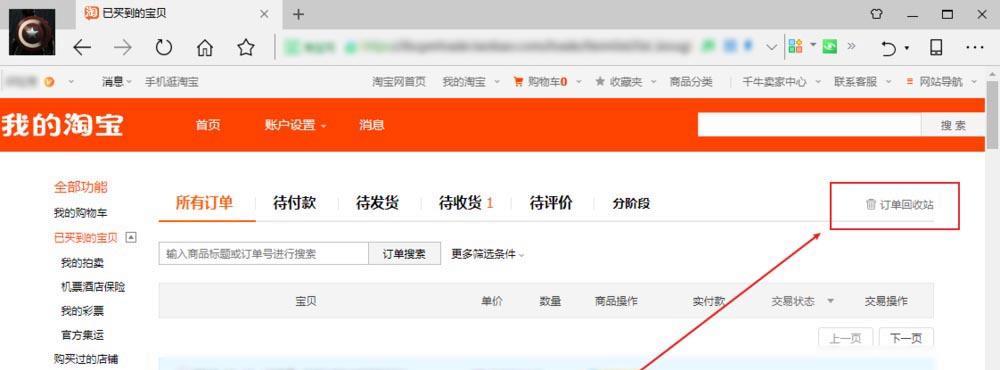Open dropdown next to undo arrow
This screenshot has width=1000, height=370.
click(x=906, y=48)
